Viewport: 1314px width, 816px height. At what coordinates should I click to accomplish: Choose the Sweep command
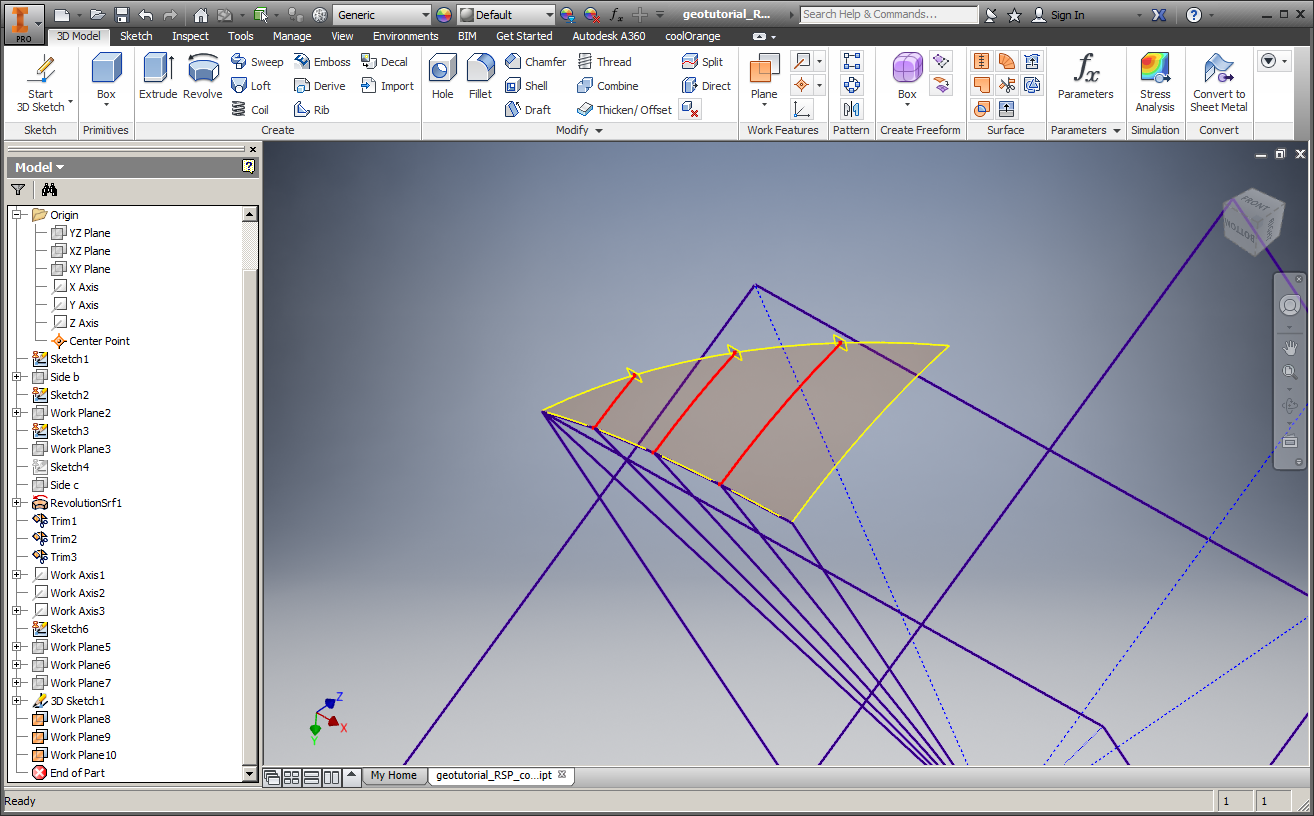click(257, 62)
